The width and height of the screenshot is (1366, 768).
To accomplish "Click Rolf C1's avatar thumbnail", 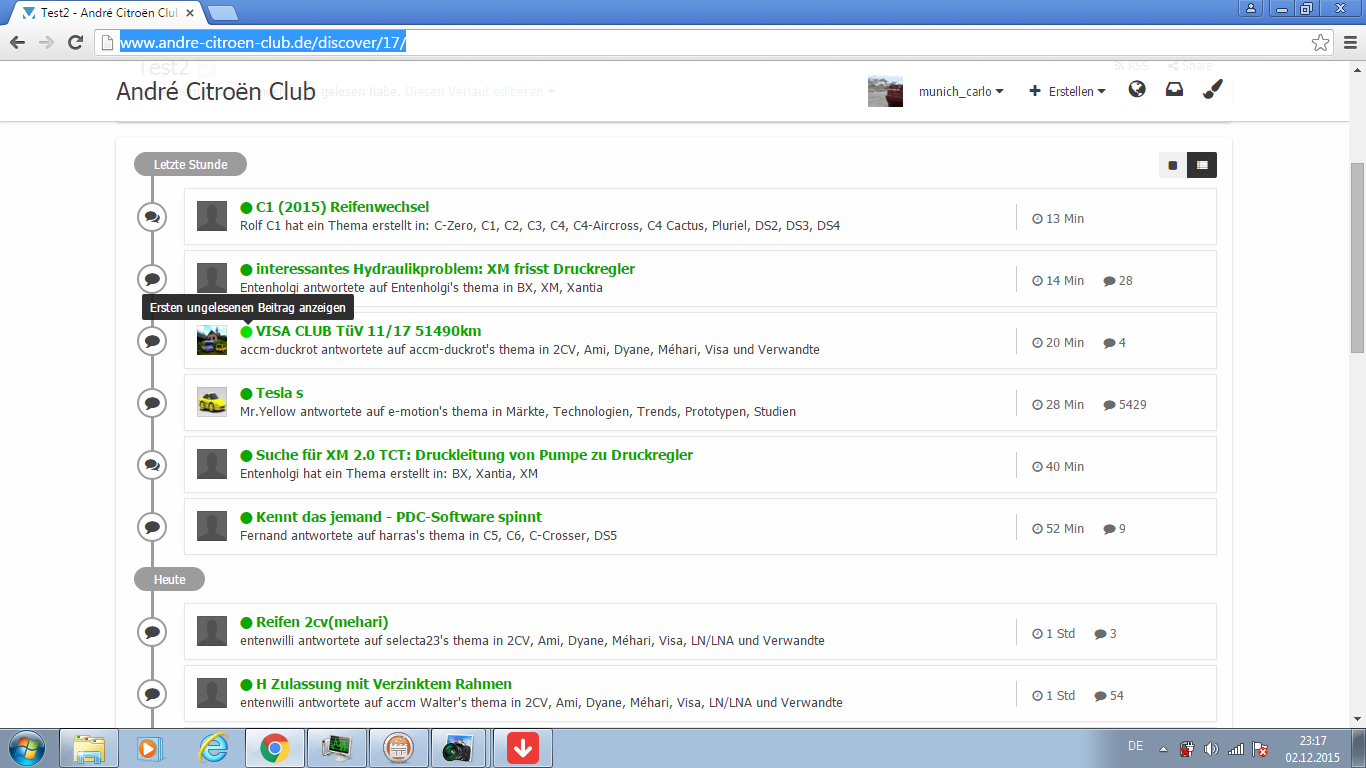I will [x=212, y=216].
